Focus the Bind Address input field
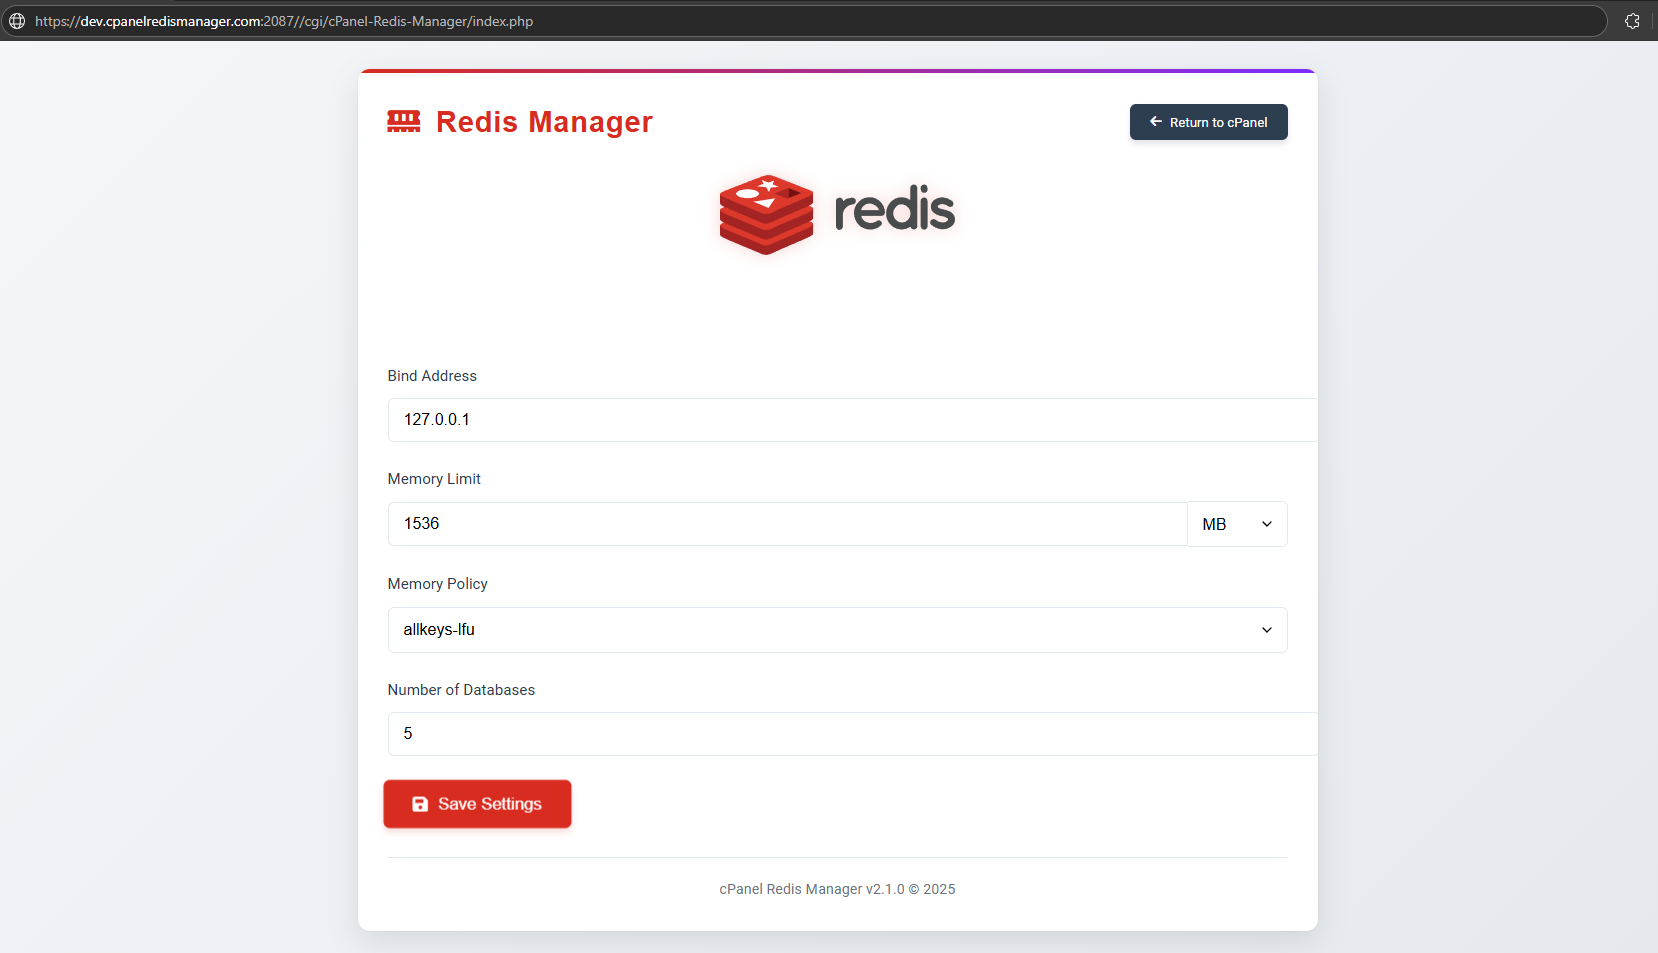 850,420
